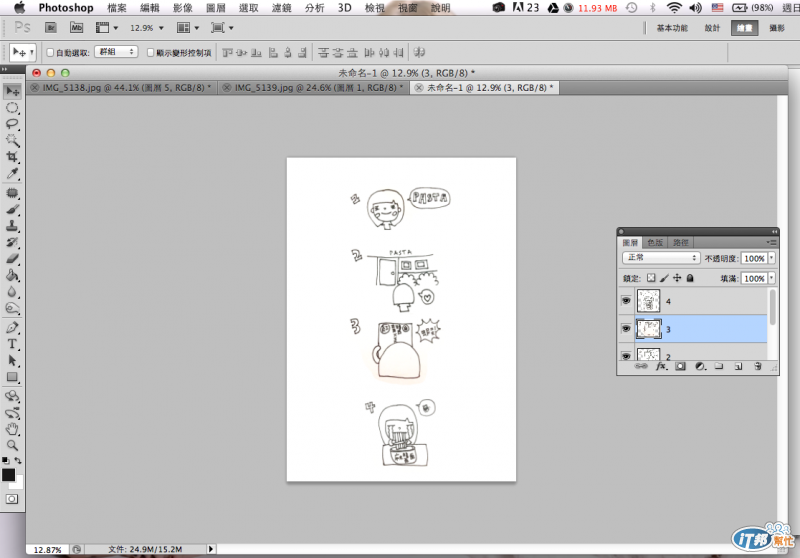The width and height of the screenshot is (800, 558).
Task: Select the Crop tool
Action: click(13, 157)
